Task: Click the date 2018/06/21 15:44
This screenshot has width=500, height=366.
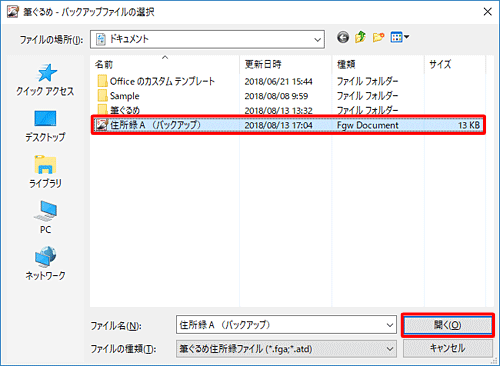Action: click(279, 81)
